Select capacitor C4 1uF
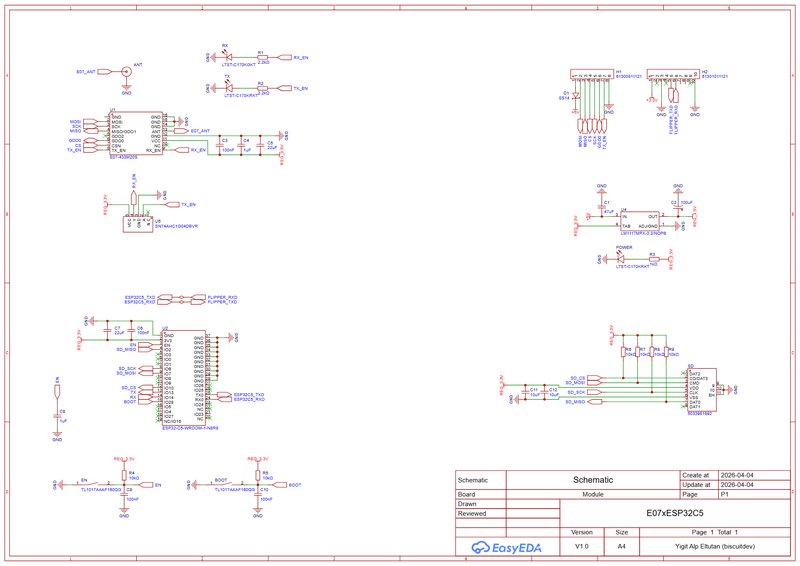 (x=239, y=145)
